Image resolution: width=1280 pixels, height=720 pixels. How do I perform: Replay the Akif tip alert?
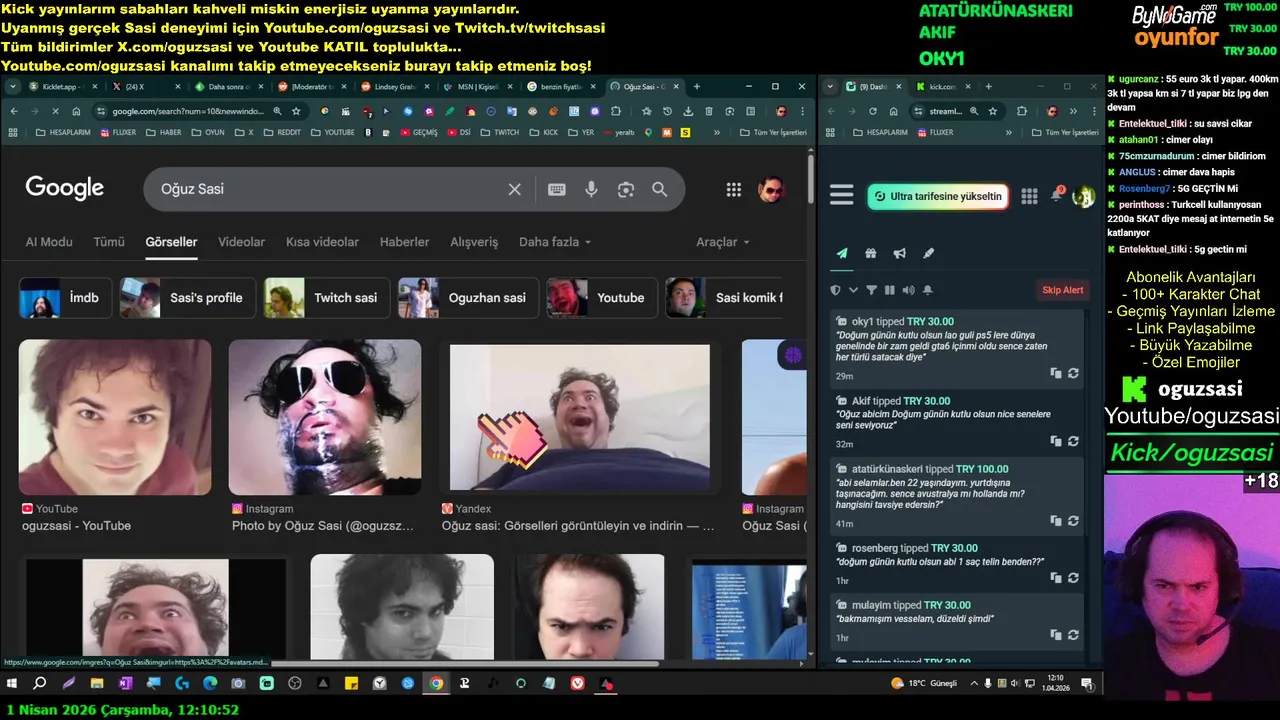(x=1073, y=441)
